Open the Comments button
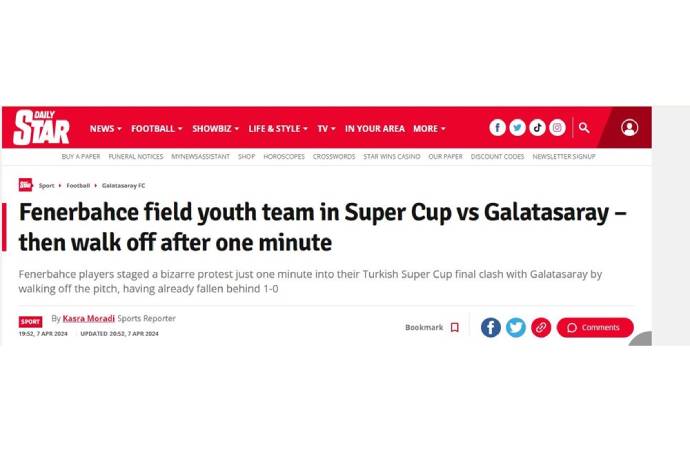The width and height of the screenshot is (690, 450). [595, 327]
